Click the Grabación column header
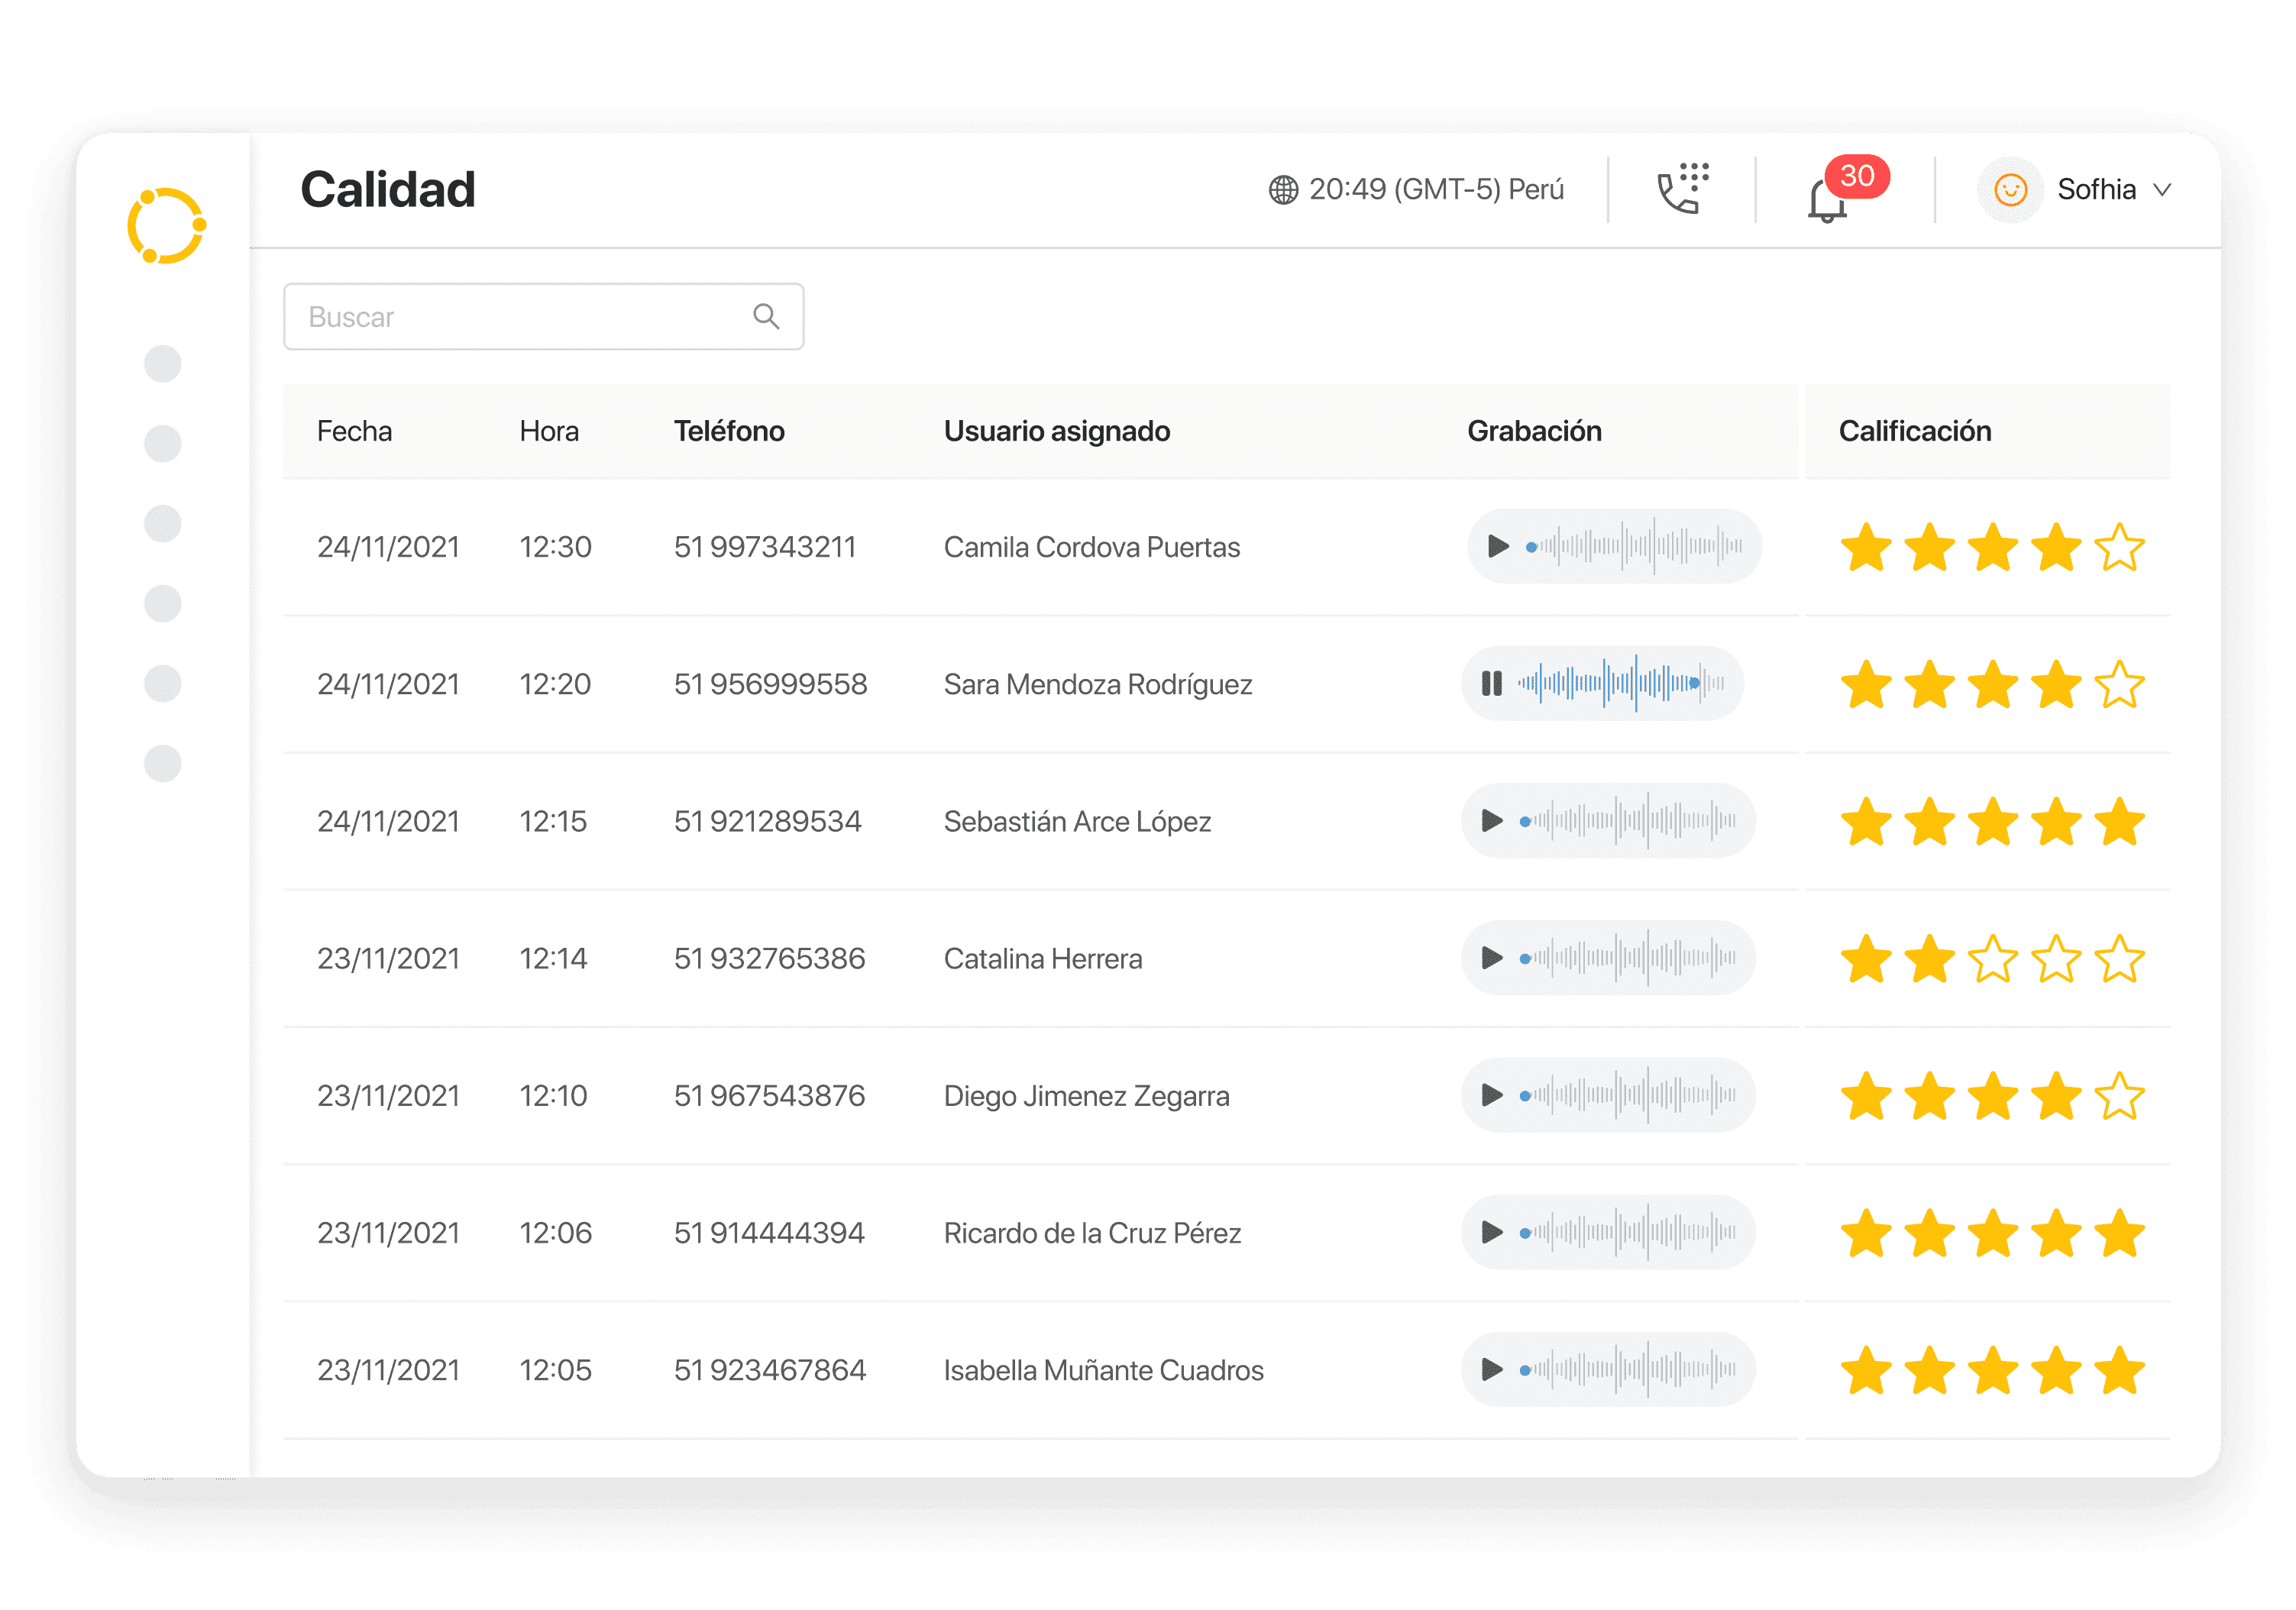 click(x=1534, y=431)
